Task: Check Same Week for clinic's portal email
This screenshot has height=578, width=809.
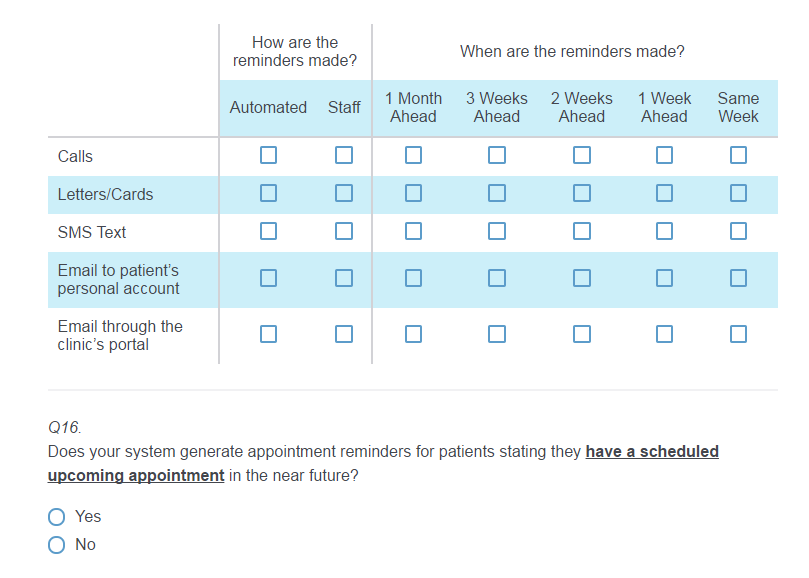Action: click(x=738, y=334)
